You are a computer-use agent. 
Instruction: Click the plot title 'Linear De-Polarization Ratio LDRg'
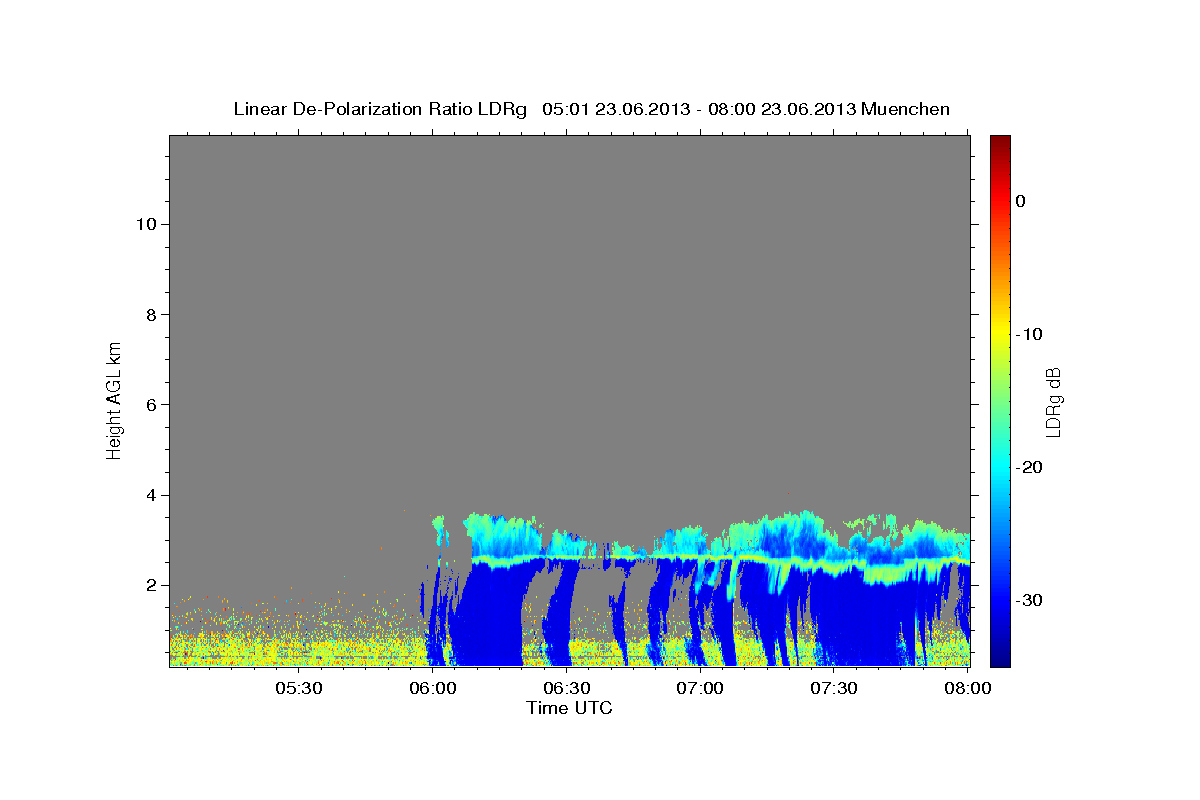point(380,109)
